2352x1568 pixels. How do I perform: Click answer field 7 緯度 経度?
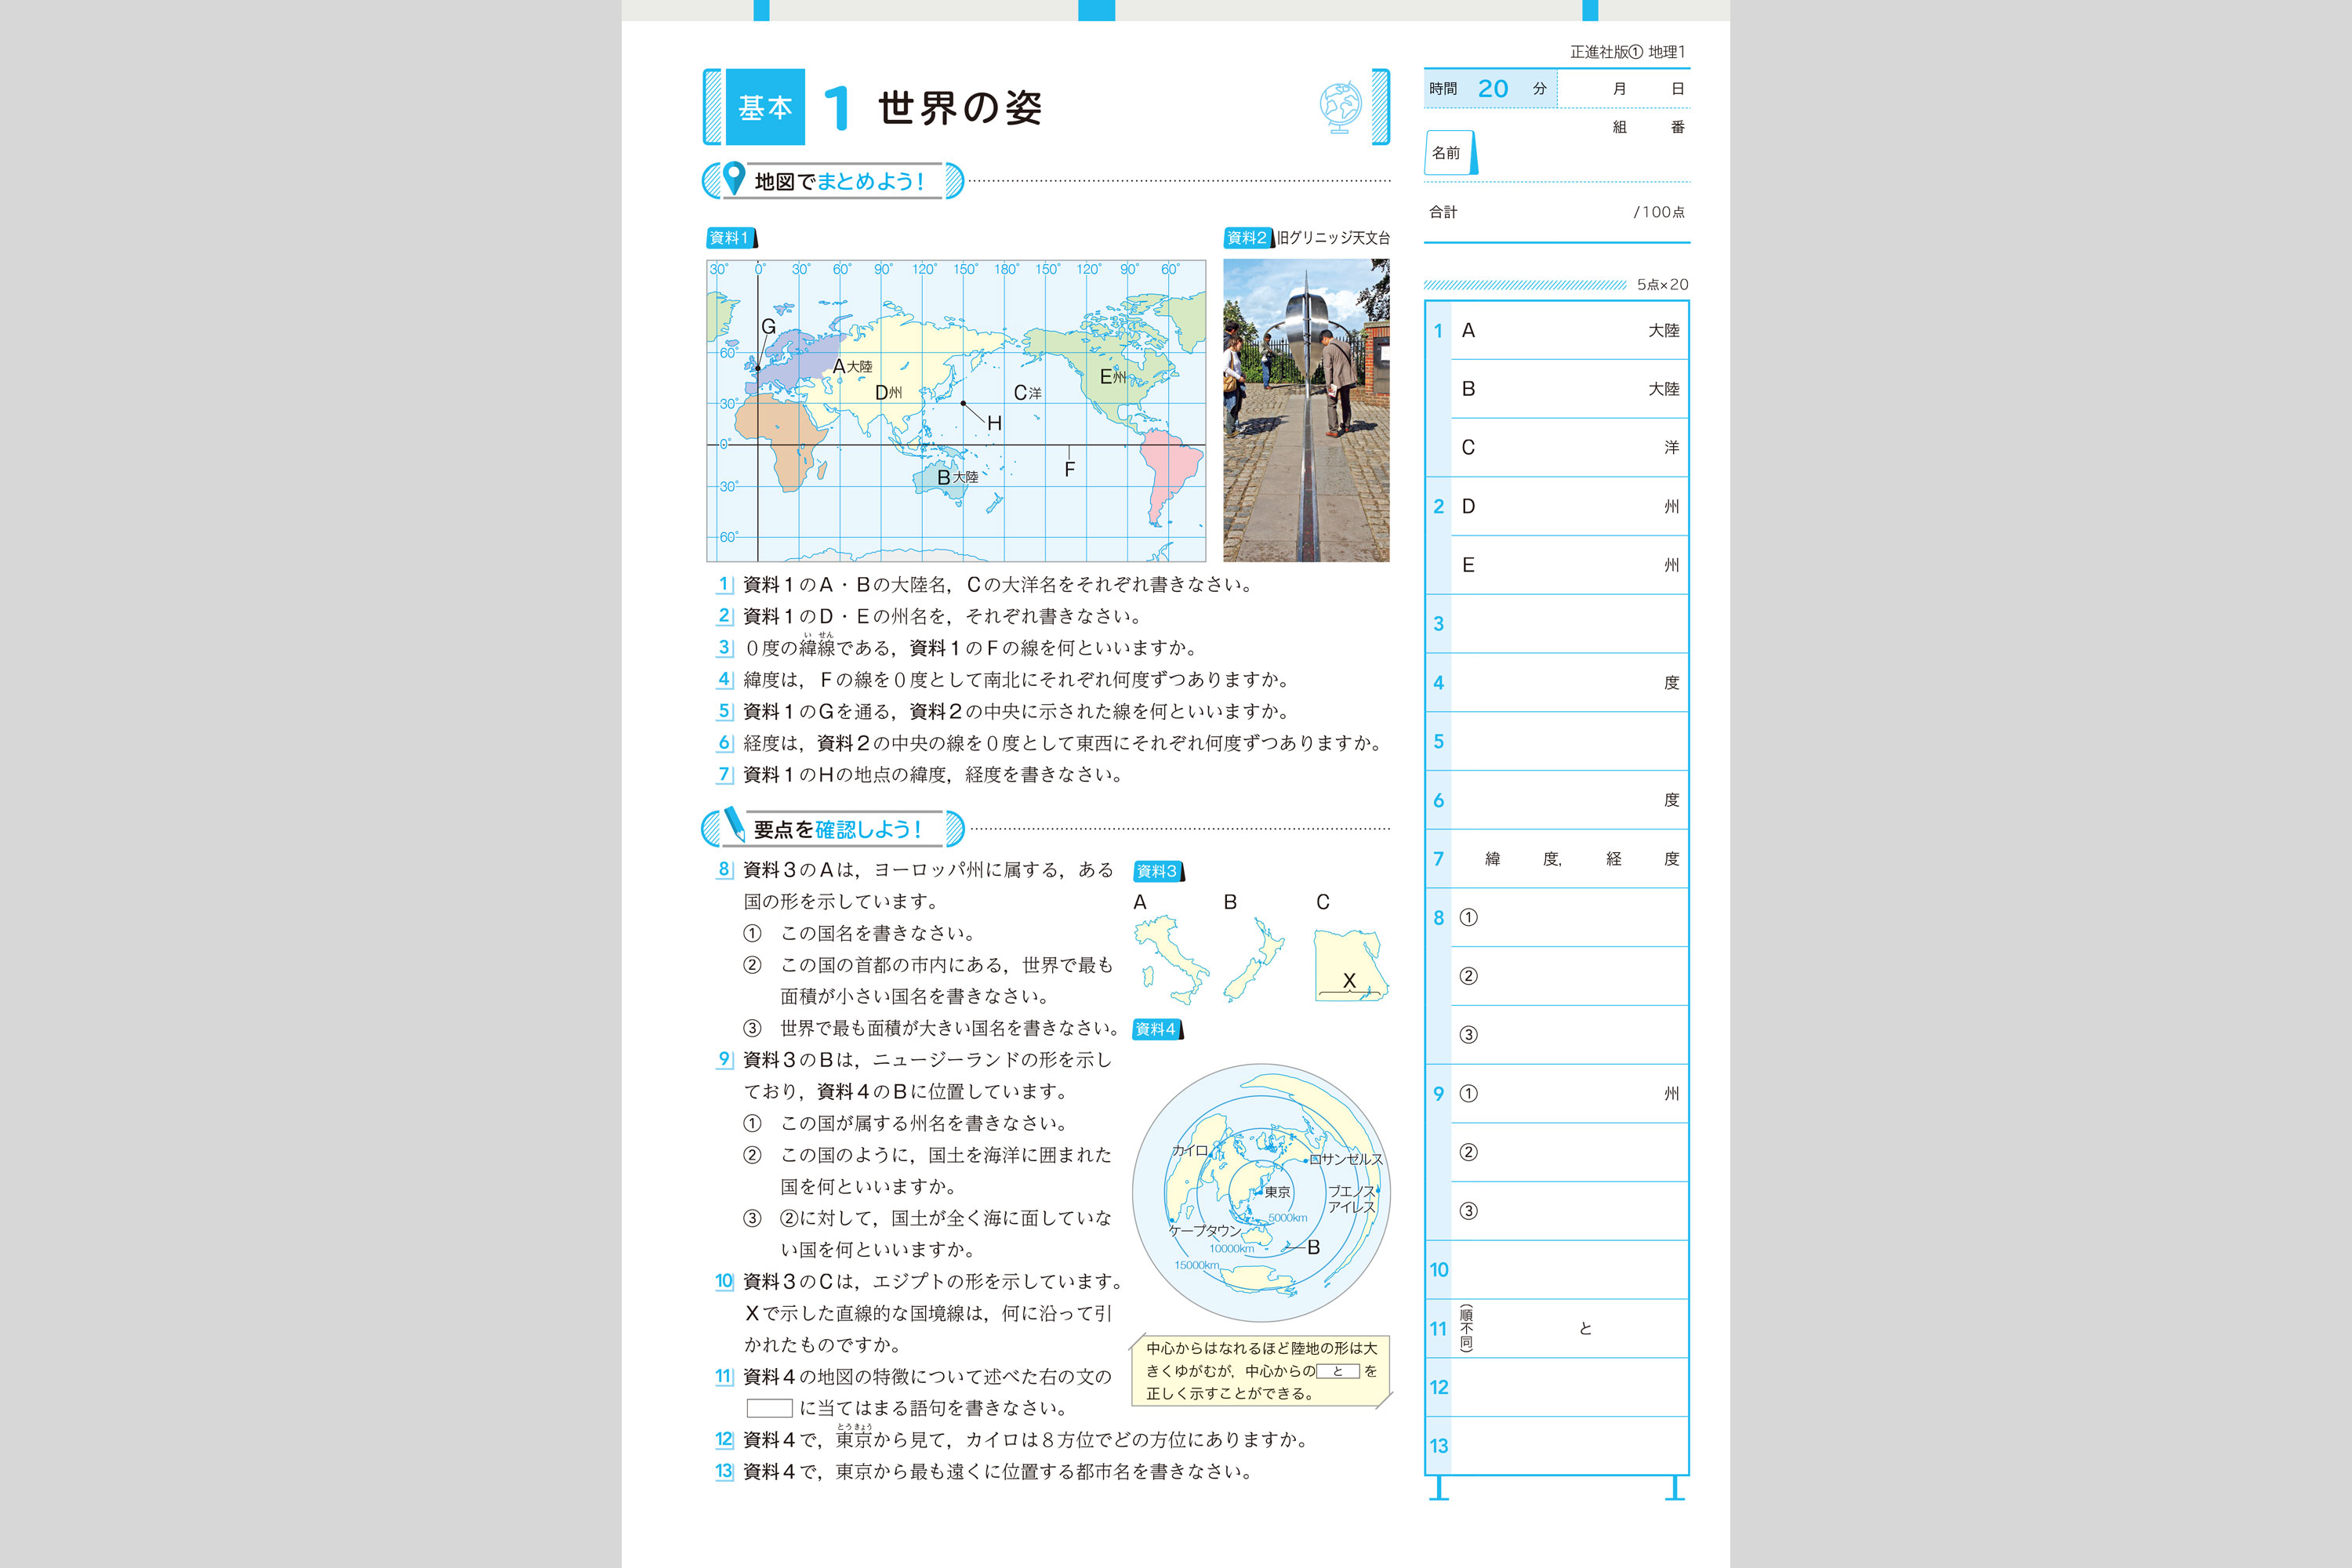(1569, 859)
